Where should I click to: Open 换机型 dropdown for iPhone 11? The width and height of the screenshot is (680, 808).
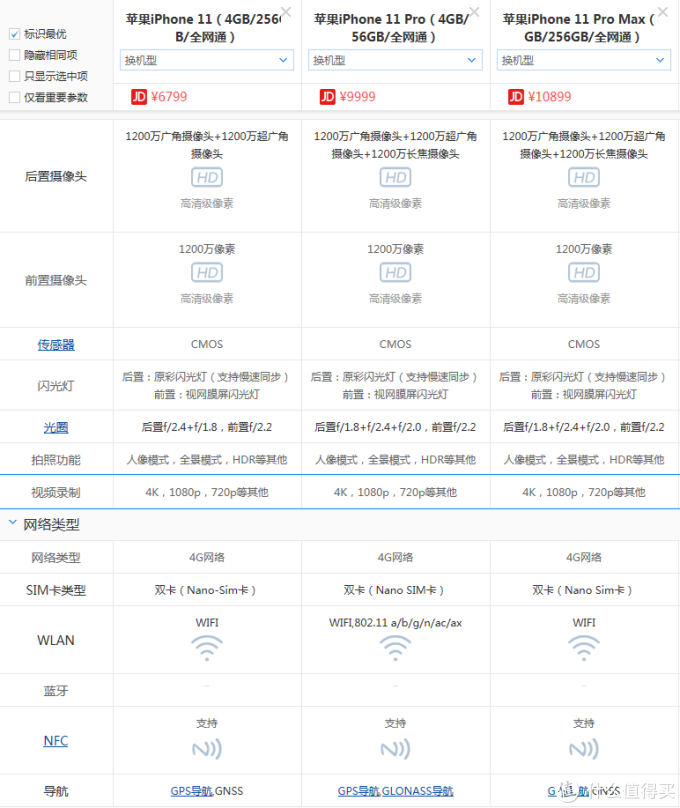[207, 60]
